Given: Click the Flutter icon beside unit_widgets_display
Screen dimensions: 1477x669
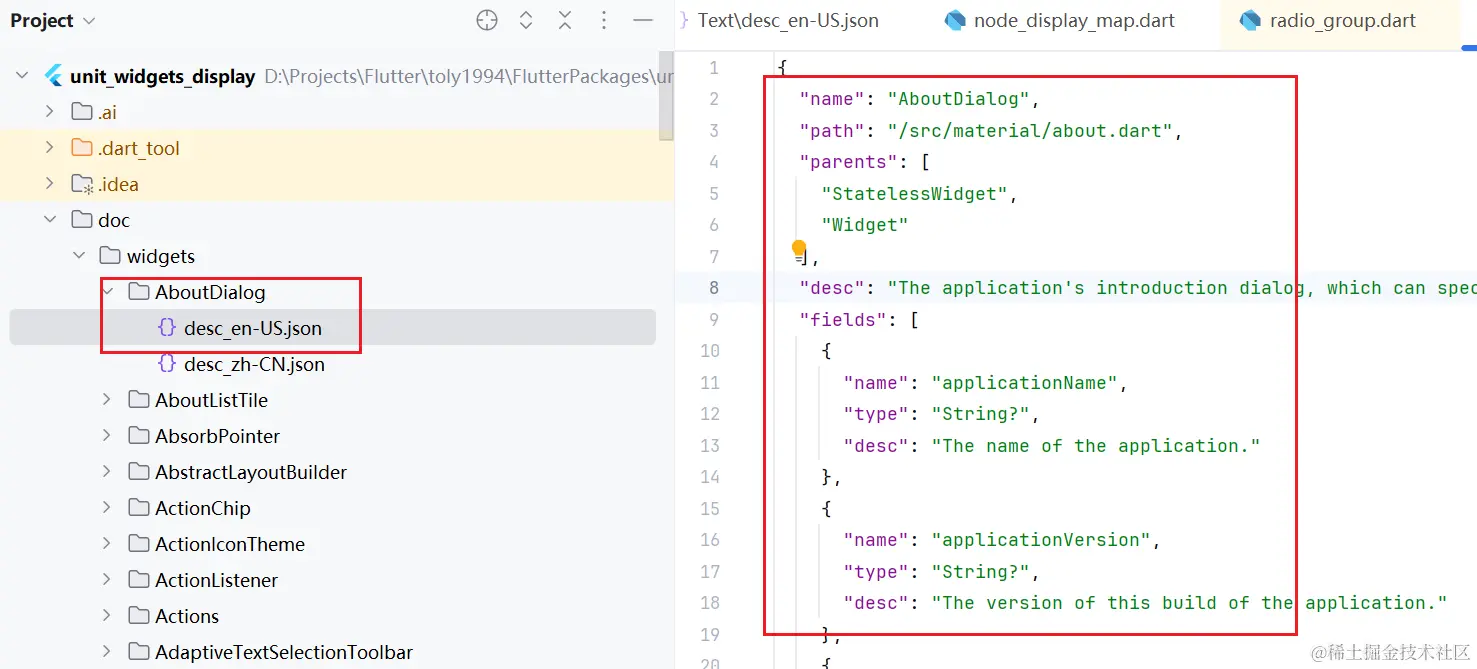Looking at the screenshot, I should point(53,76).
